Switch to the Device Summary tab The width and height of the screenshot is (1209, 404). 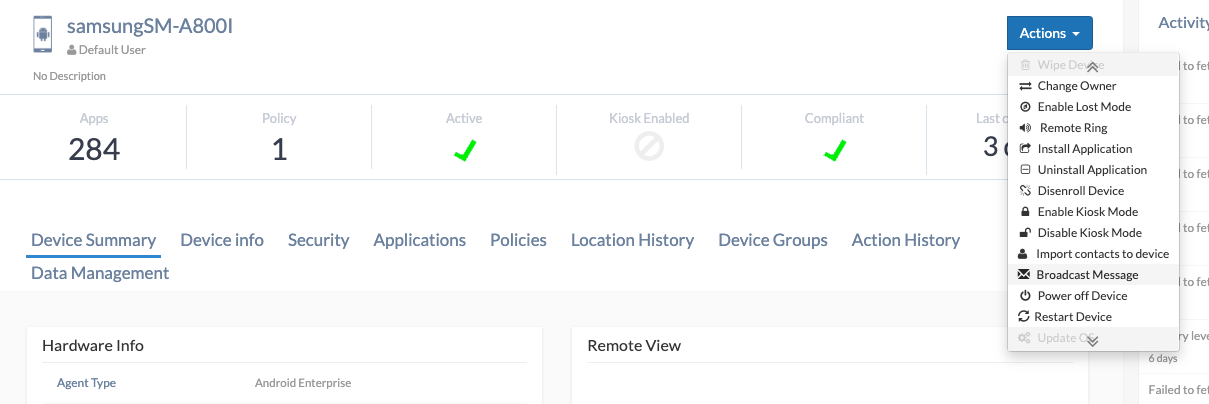coord(94,240)
